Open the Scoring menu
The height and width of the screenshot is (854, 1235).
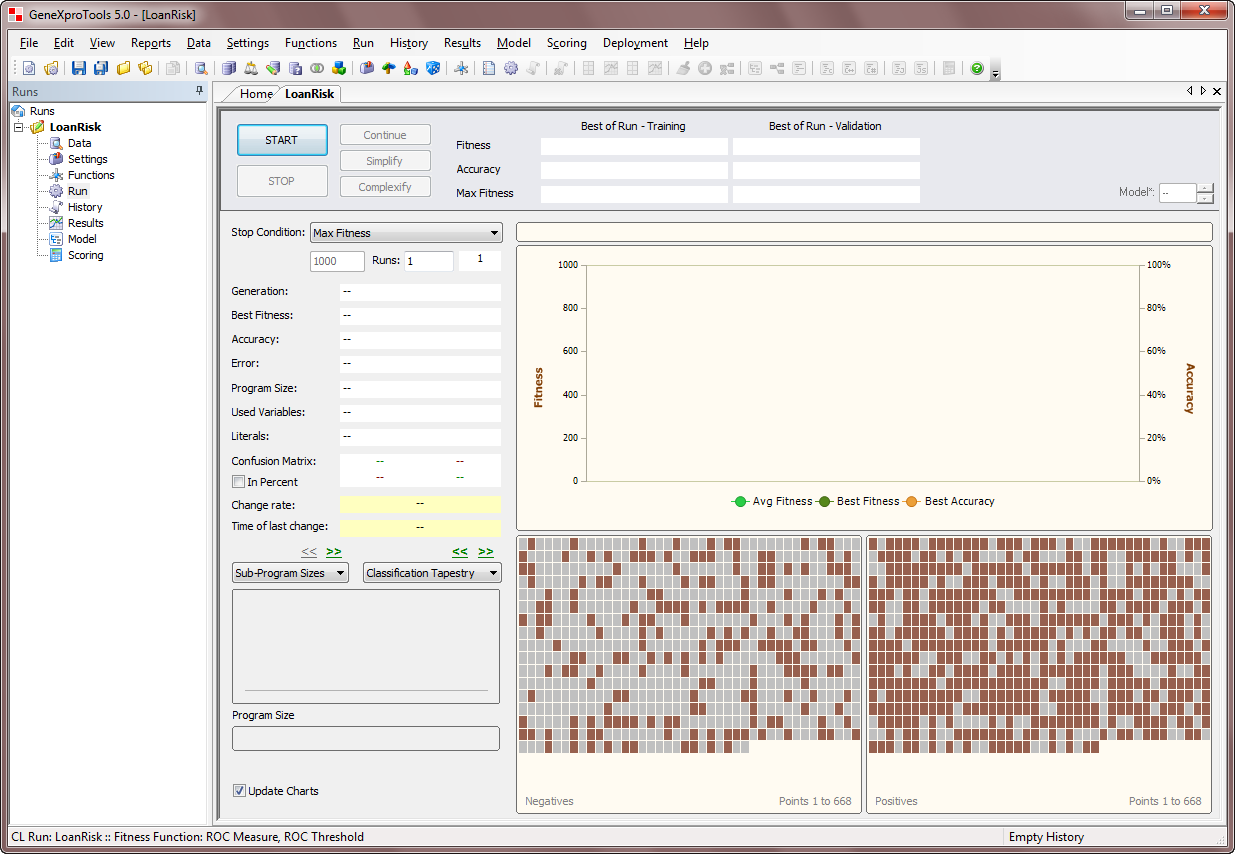pyautogui.click(x=566, y=43)
